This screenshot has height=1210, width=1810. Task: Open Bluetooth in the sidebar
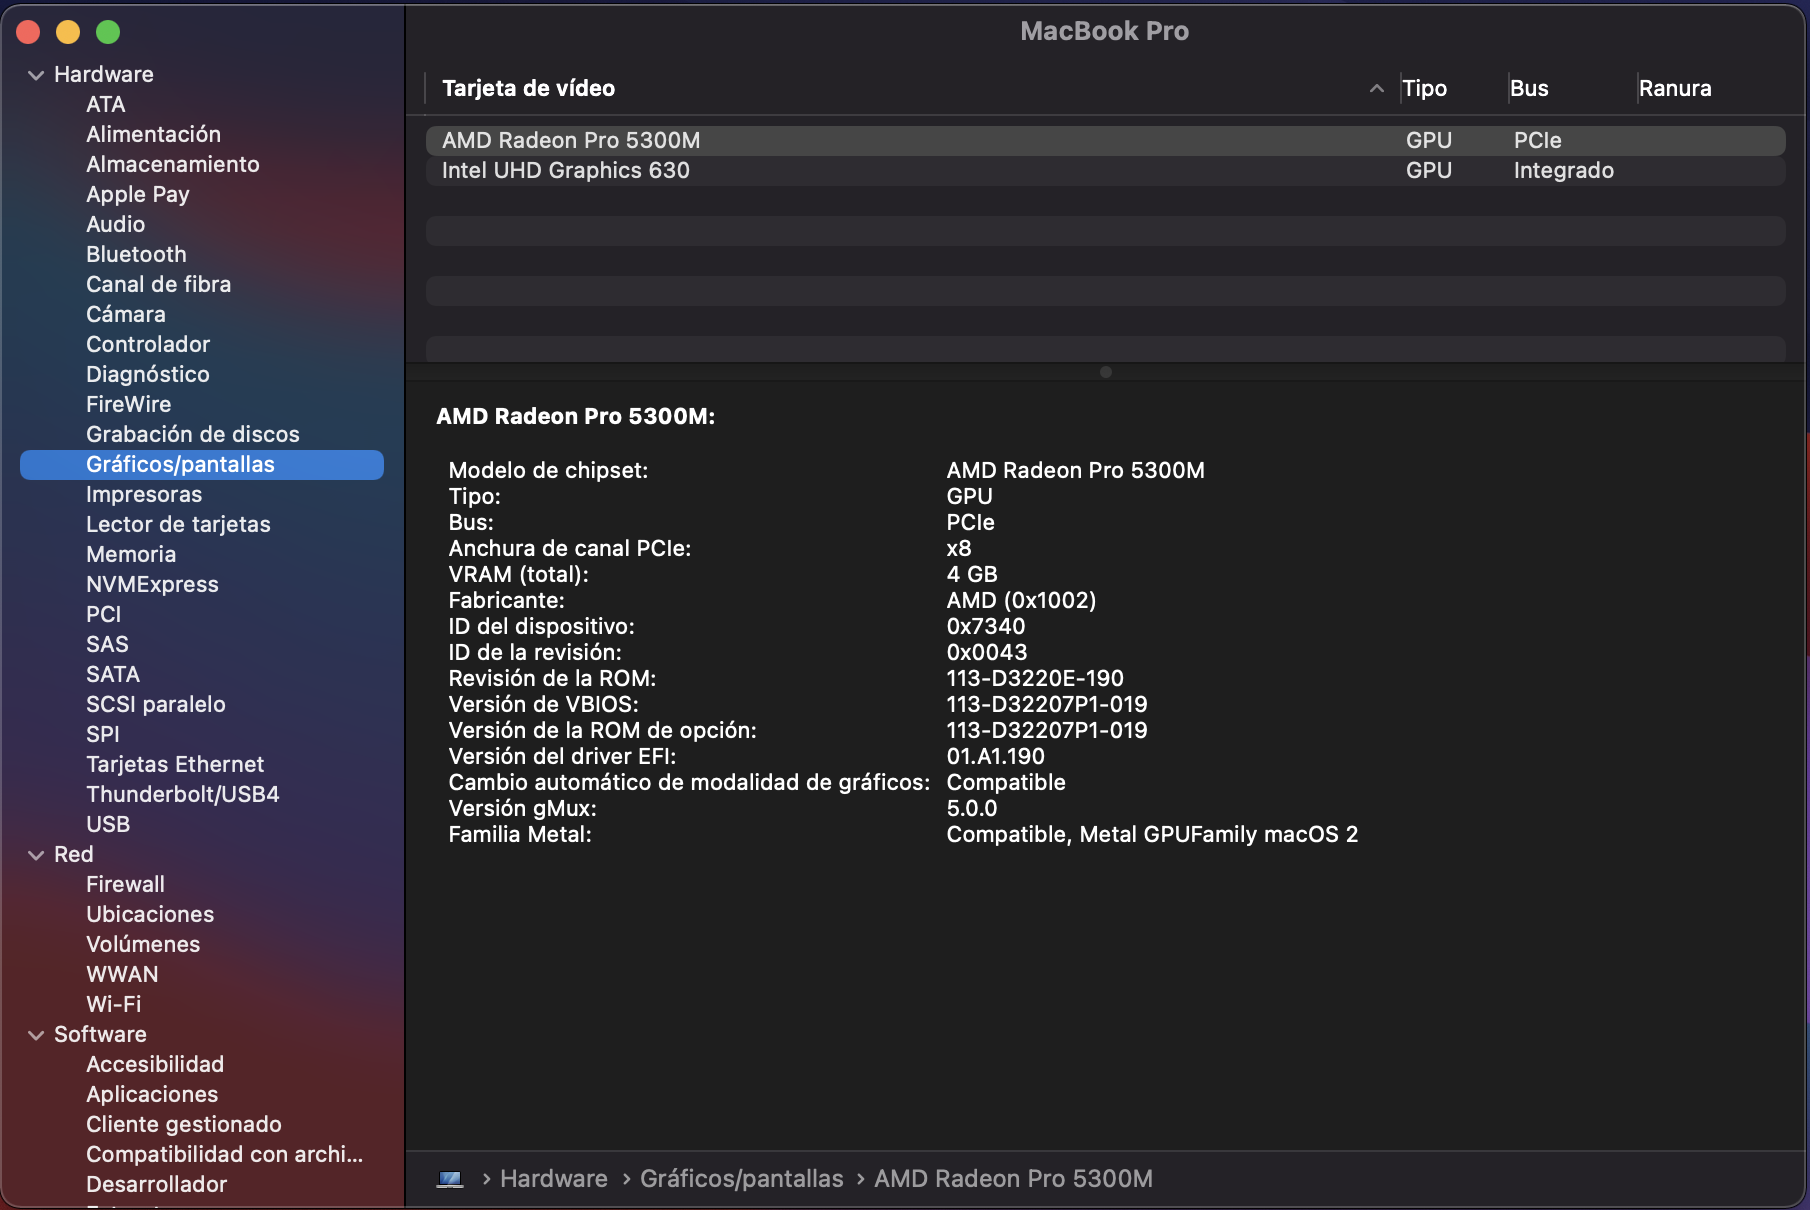(136, 255)
